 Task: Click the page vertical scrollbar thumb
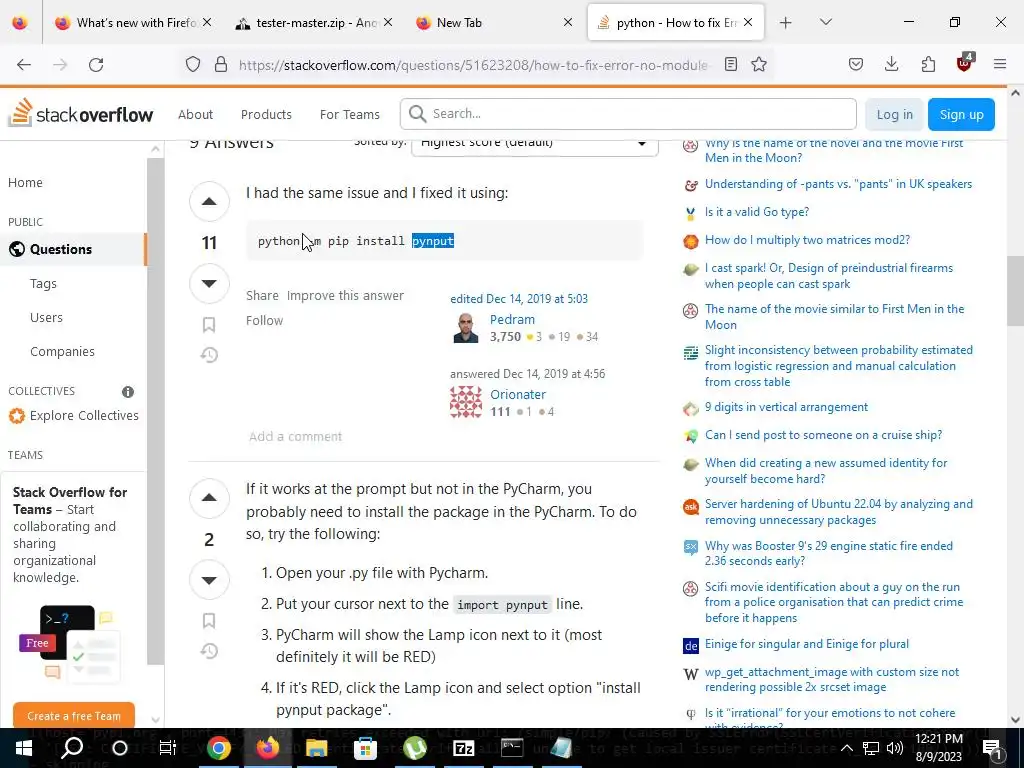pyautogui.click(x=1015, y=291)
